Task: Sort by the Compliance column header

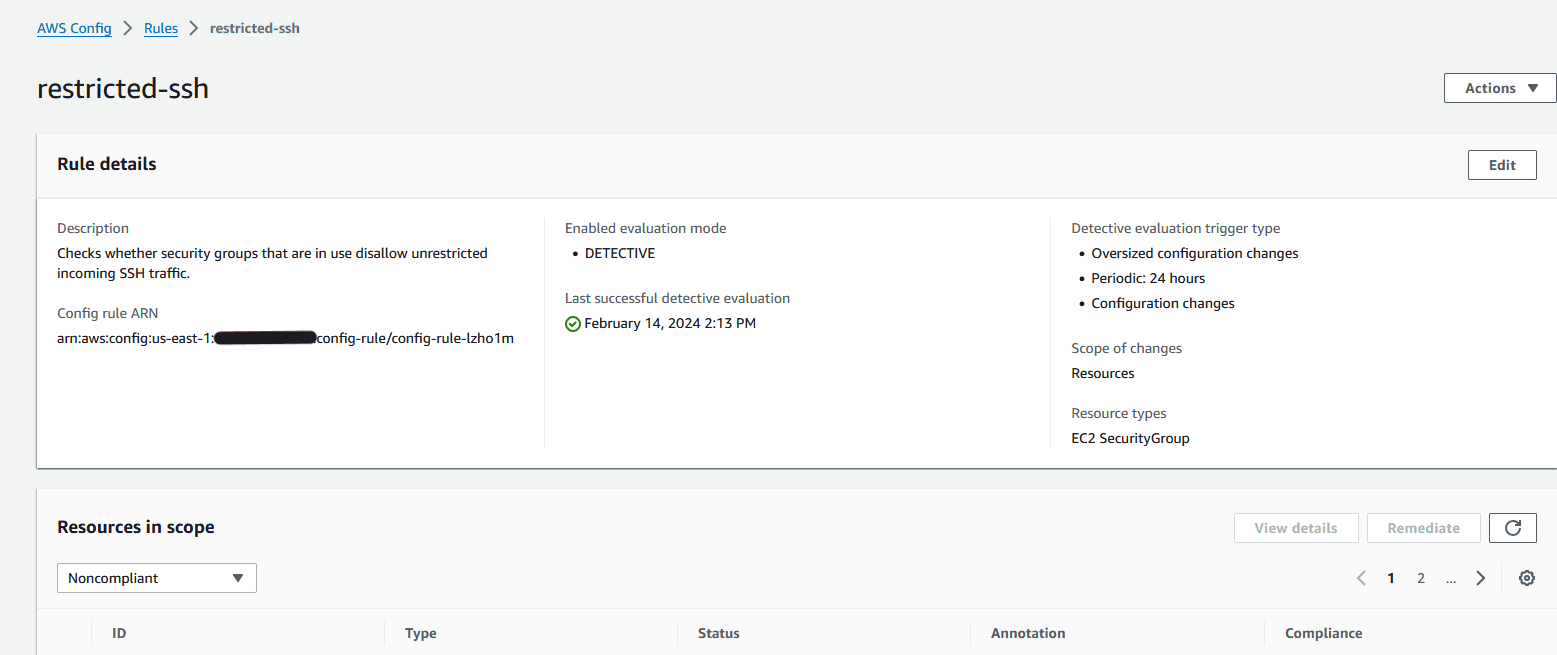Action: (1323, 633)
